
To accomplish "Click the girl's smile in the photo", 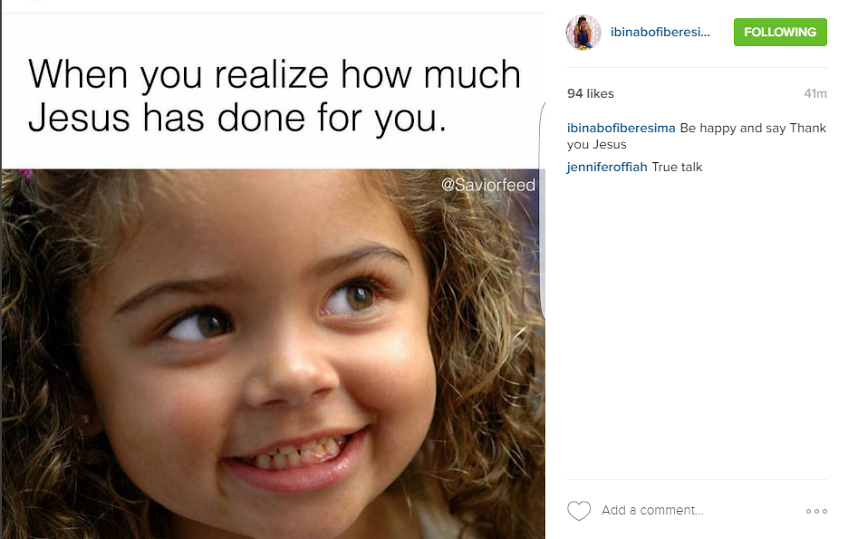I will click(296, 457).
